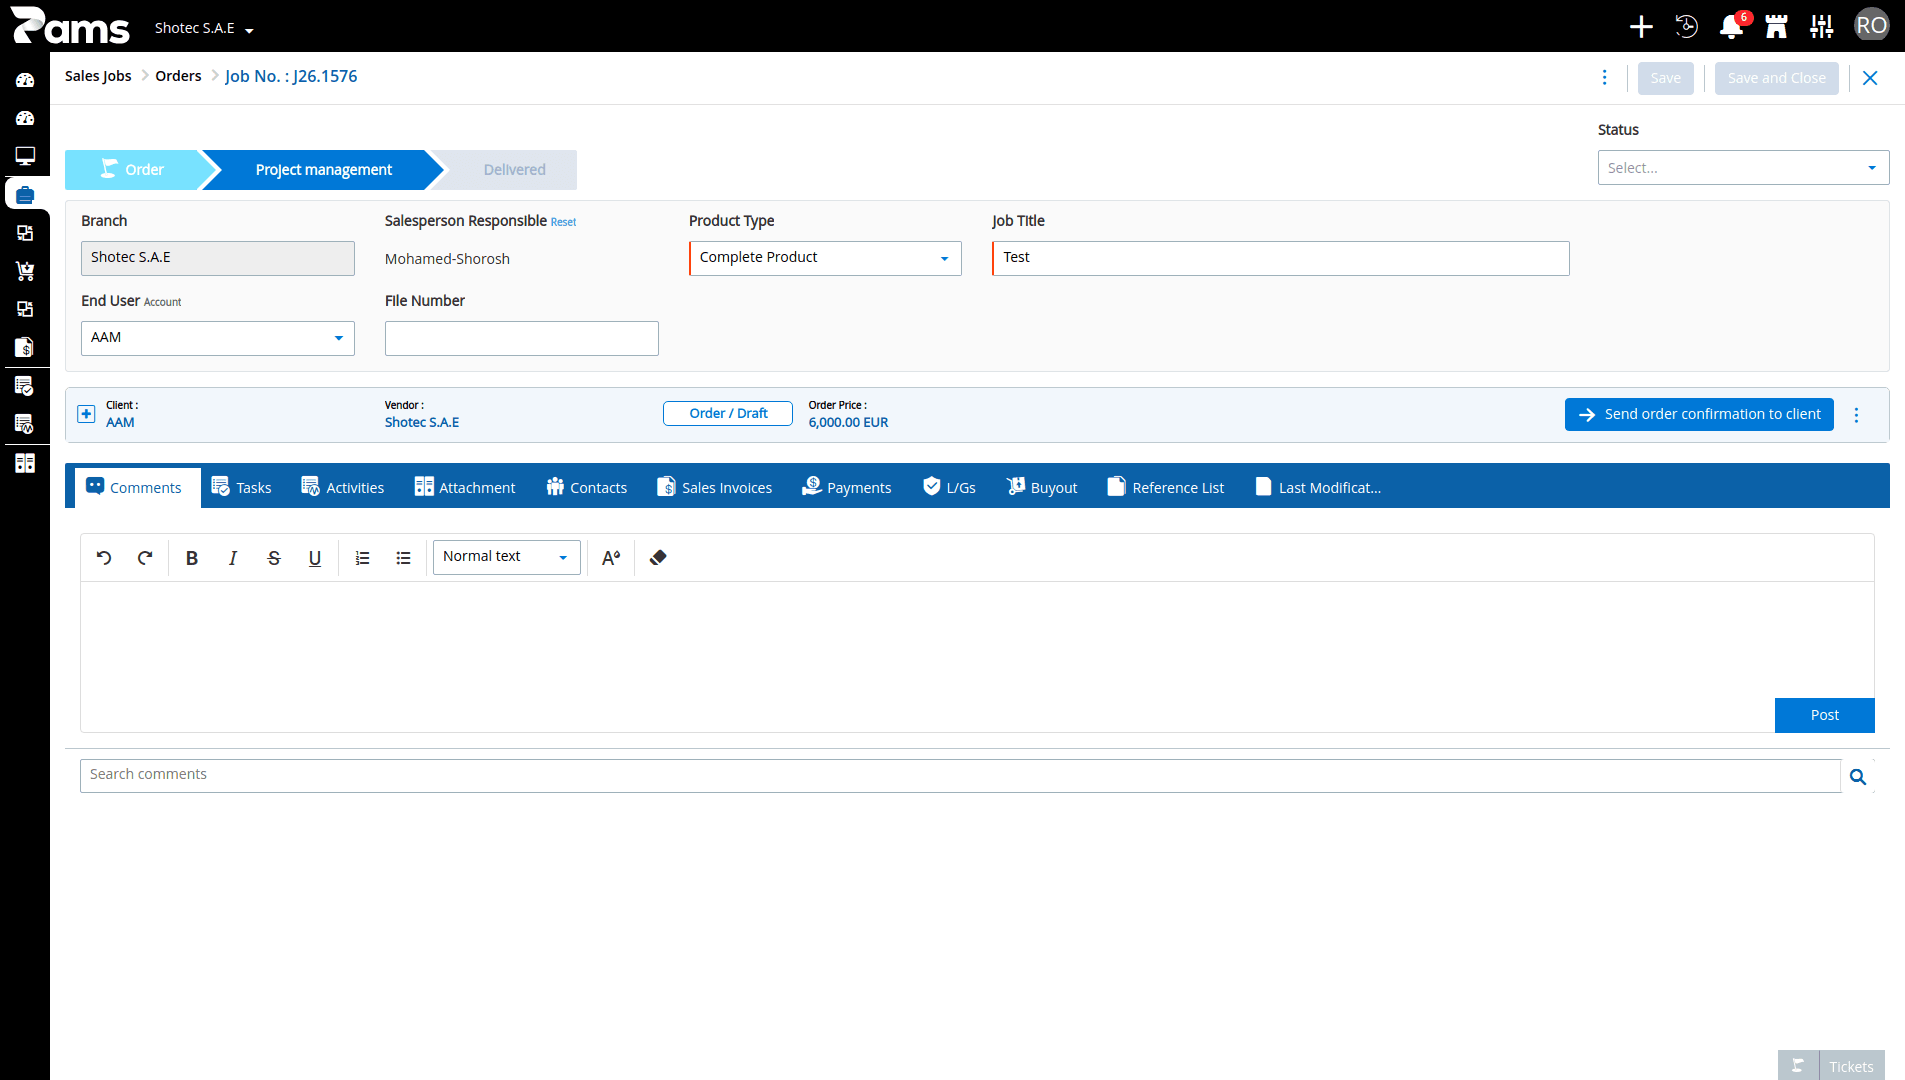Click the Save and Close button

click(1776, 78)
